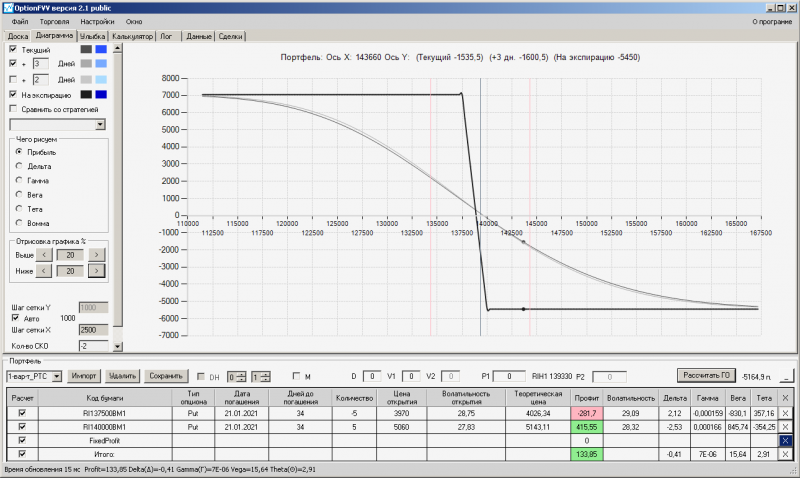Increase Ниже percentage with right arrow
Viewport: 800px width, 478px height.
(96, 271)
